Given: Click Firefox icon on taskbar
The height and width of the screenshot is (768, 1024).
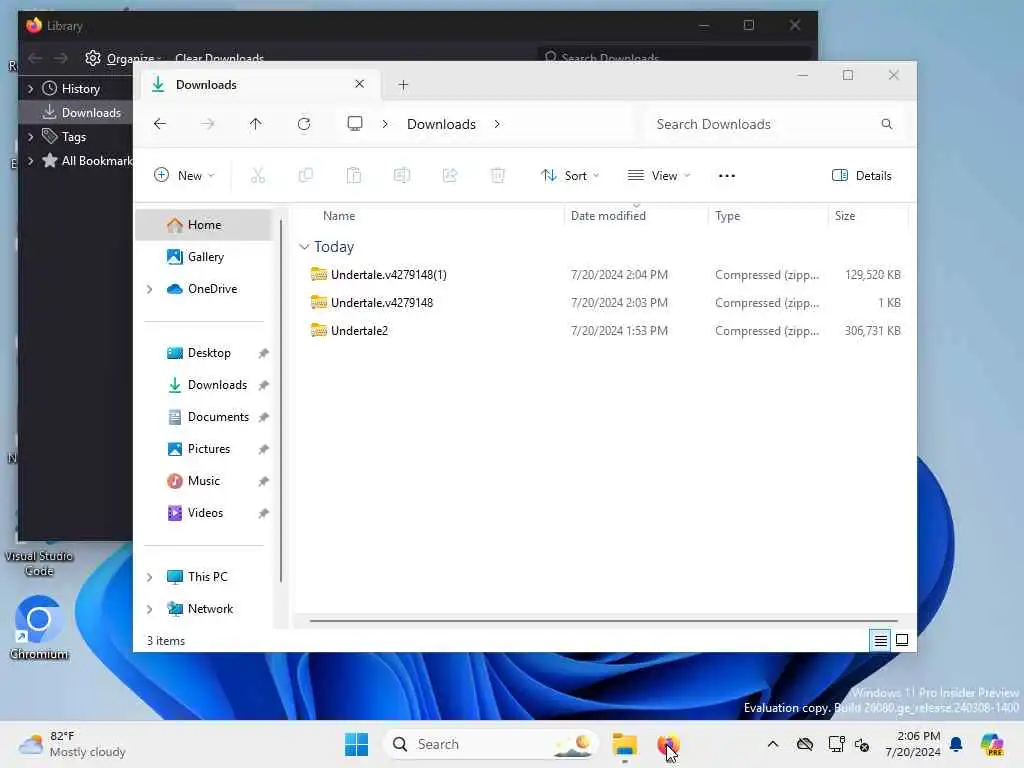Looking at the screenshot, I should 668,744.
